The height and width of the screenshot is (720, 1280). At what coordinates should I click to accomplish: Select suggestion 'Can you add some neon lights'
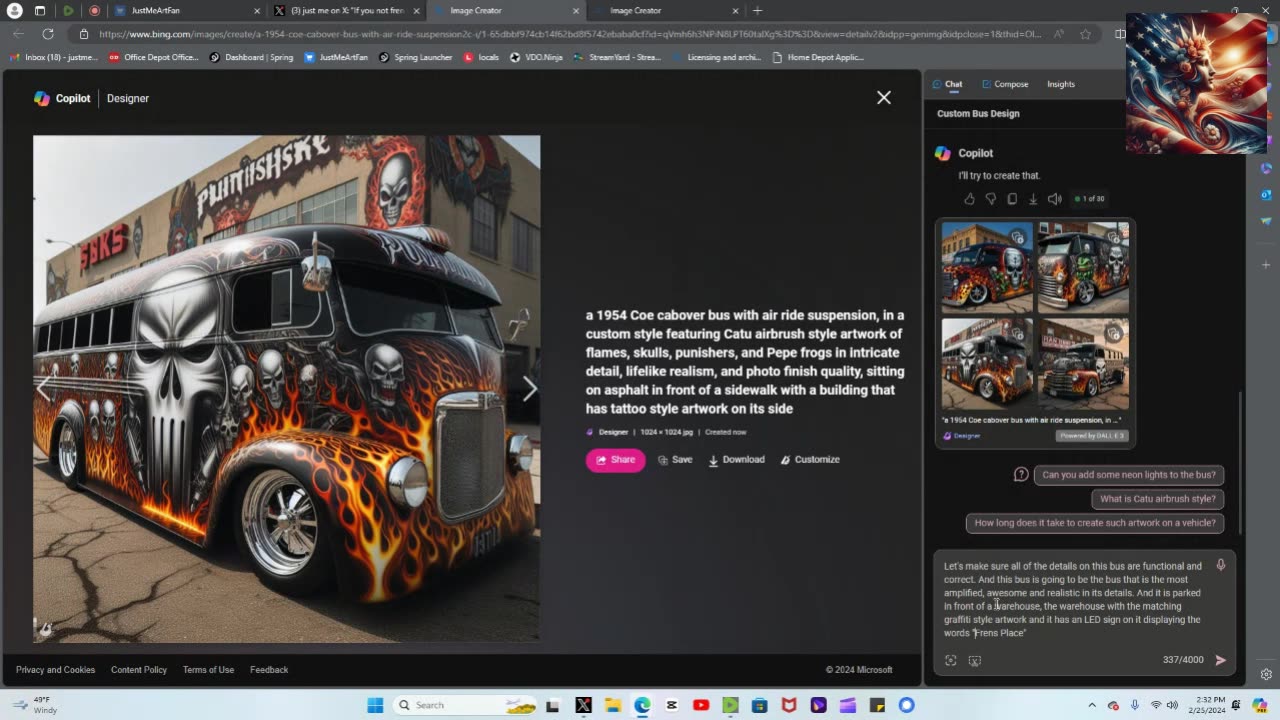point(1129,475)
